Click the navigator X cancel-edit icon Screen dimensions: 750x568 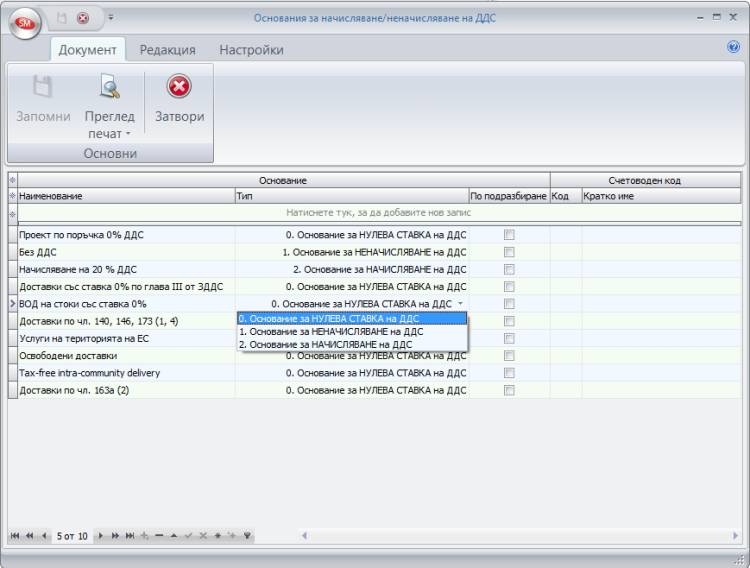point(203,535)
